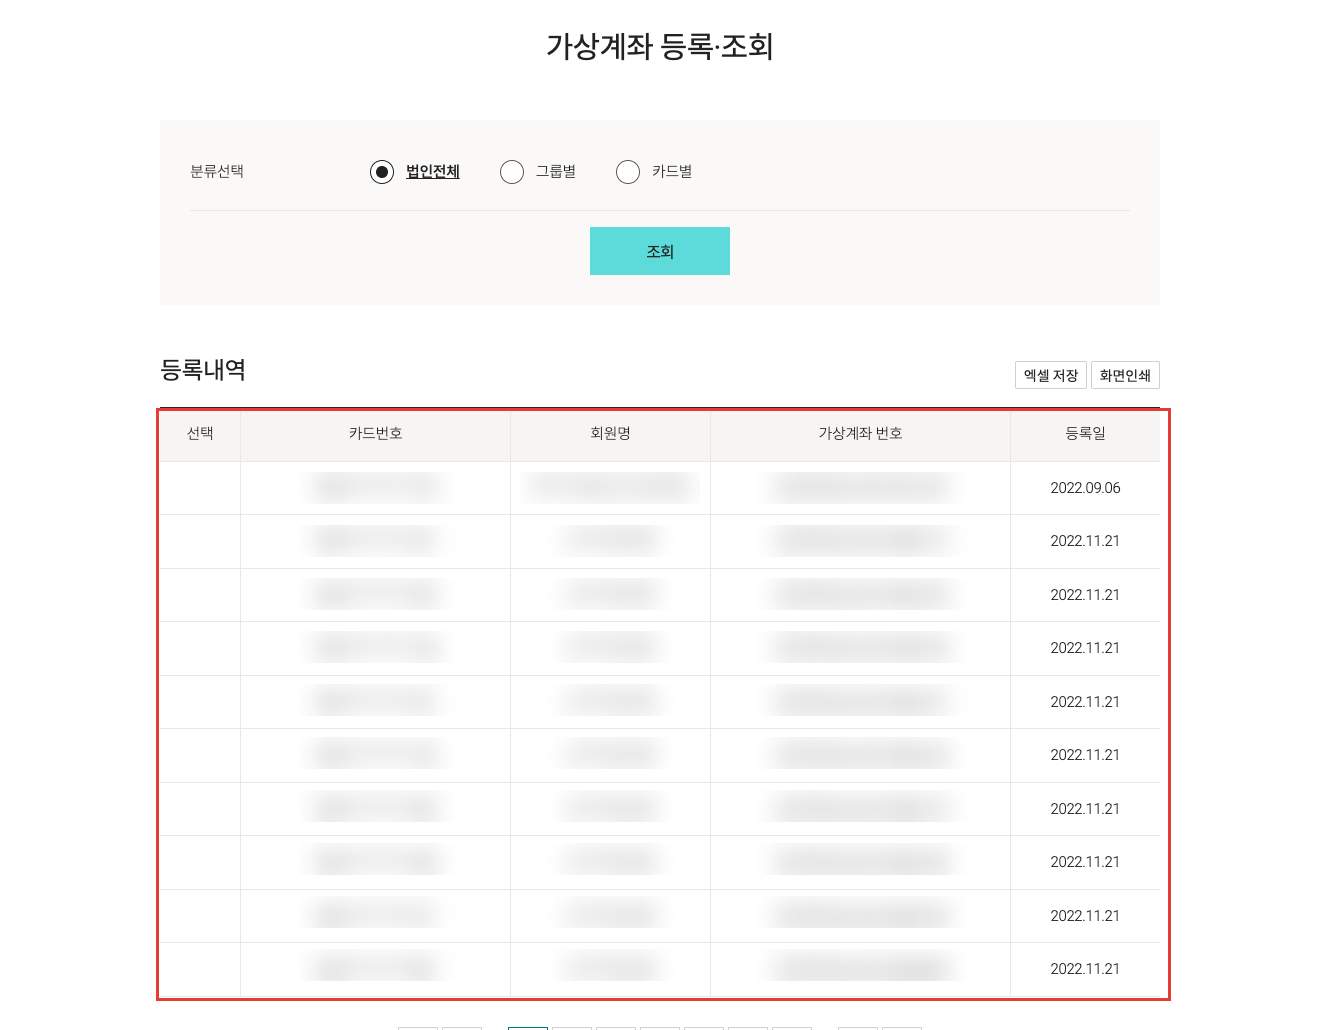Click the 가상계좌 등록·조회 page title
The height and width of the screenshot is (1030, 1326).
click(x=660, y=46)
